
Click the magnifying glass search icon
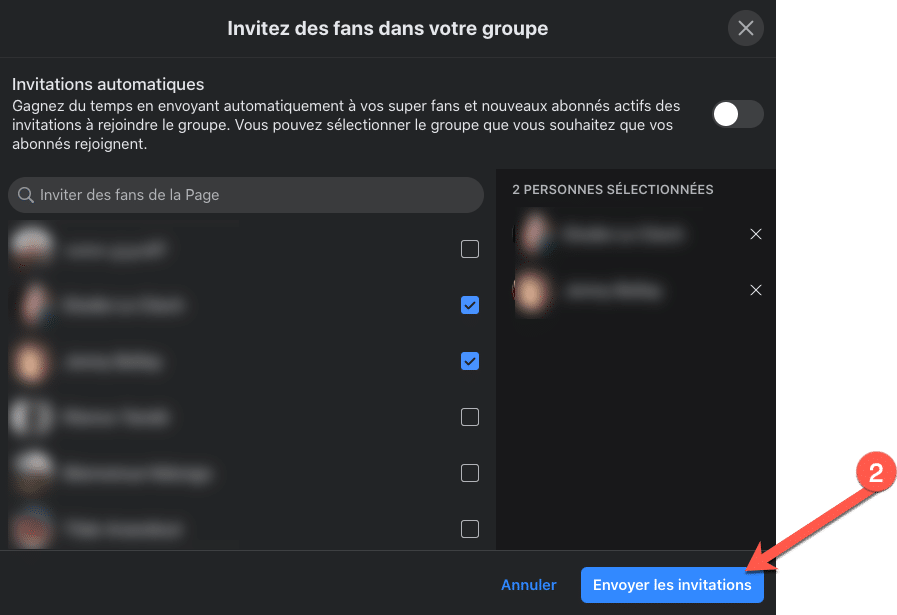25,195
